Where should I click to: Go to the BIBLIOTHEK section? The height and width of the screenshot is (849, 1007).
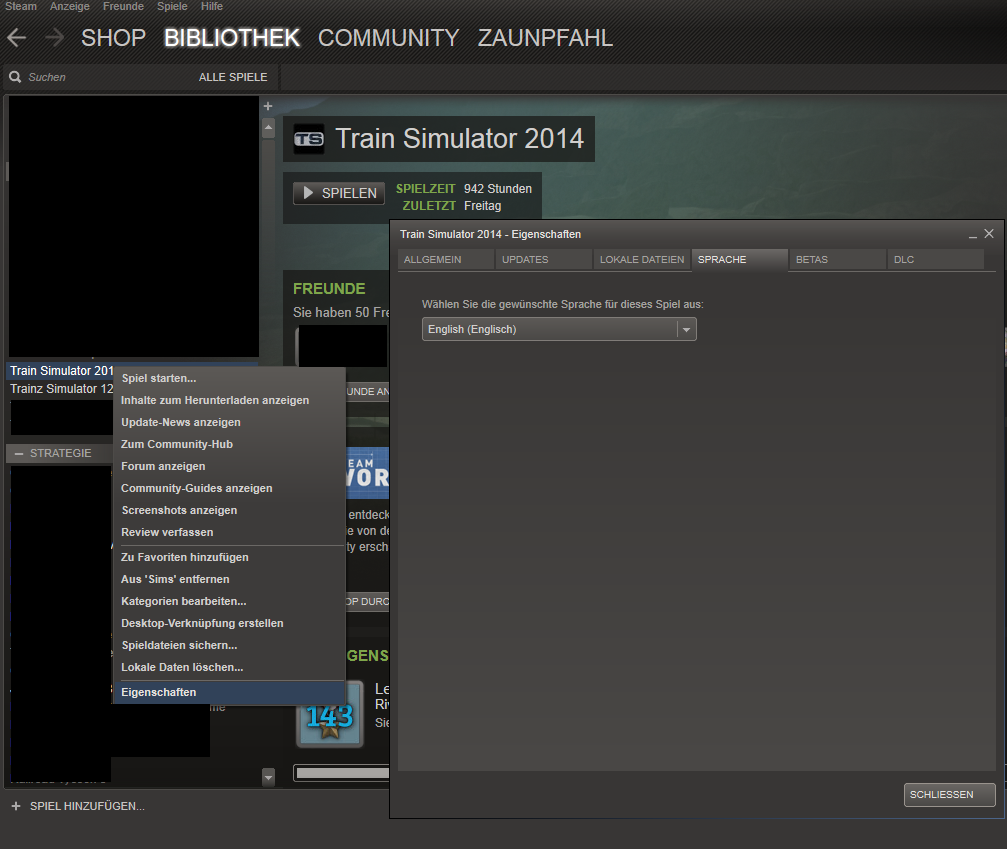click(x=232, y=38)
